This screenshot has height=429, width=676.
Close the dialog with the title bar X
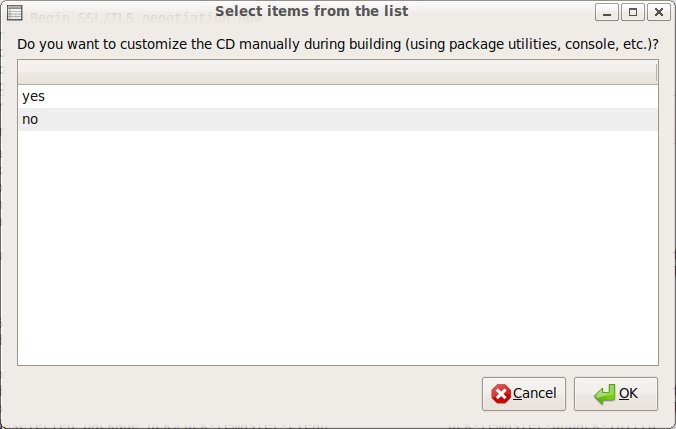point(657,12)
